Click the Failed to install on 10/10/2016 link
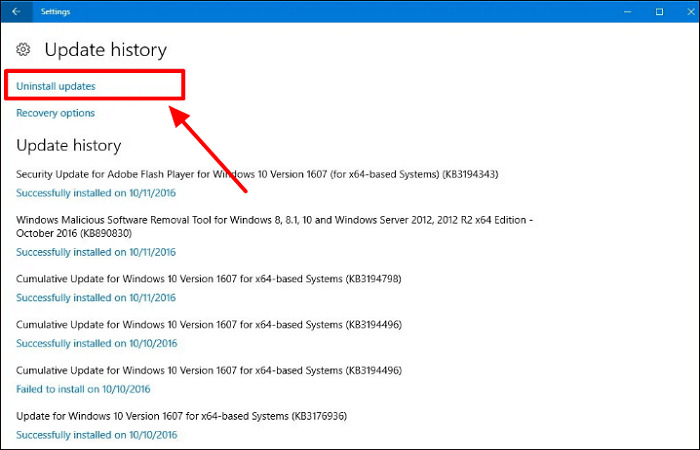The height and width of the screenshot is (450, 700). pyautogui.click(x=83, y=389)
